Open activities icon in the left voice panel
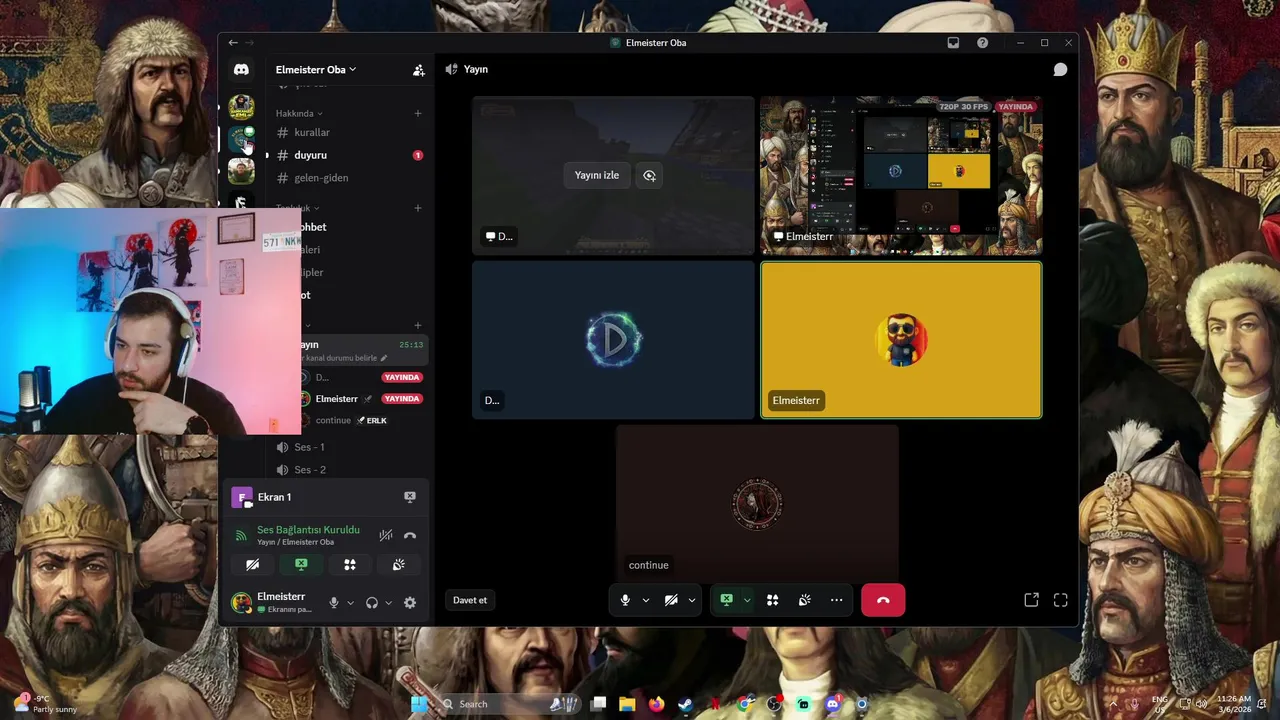 350,565
